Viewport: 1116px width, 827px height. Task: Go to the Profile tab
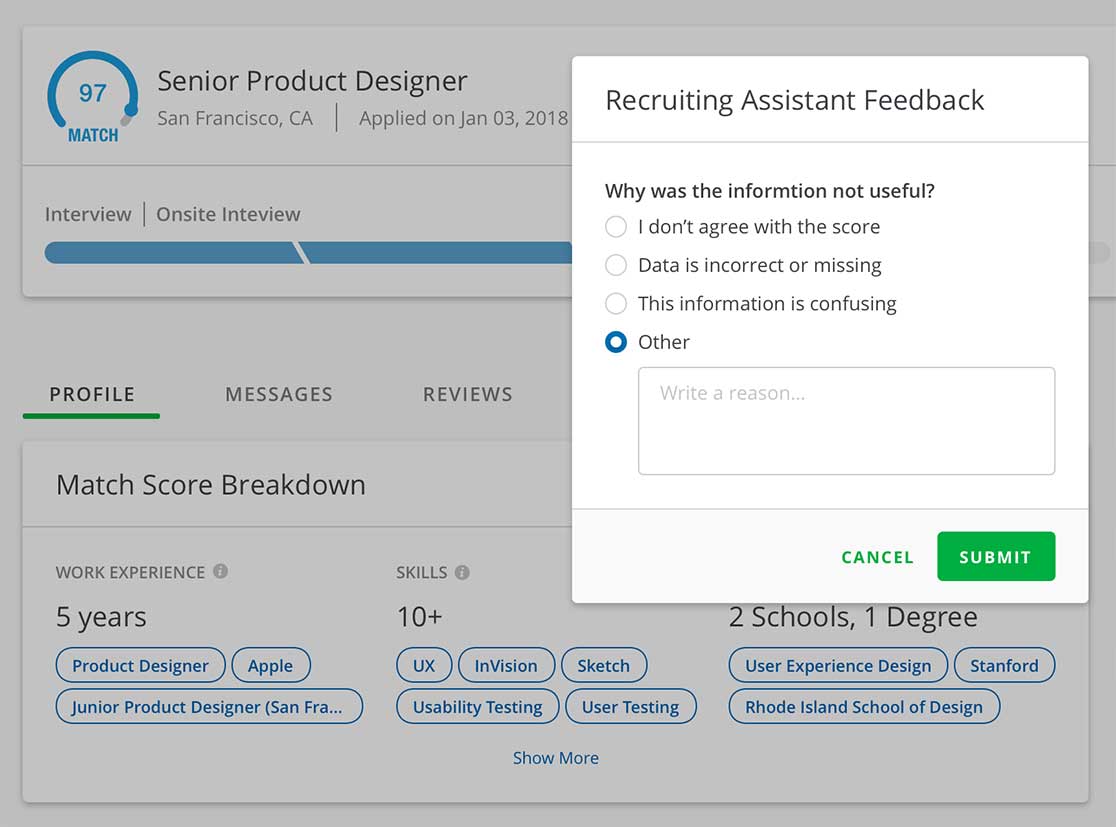coord(92,395)
